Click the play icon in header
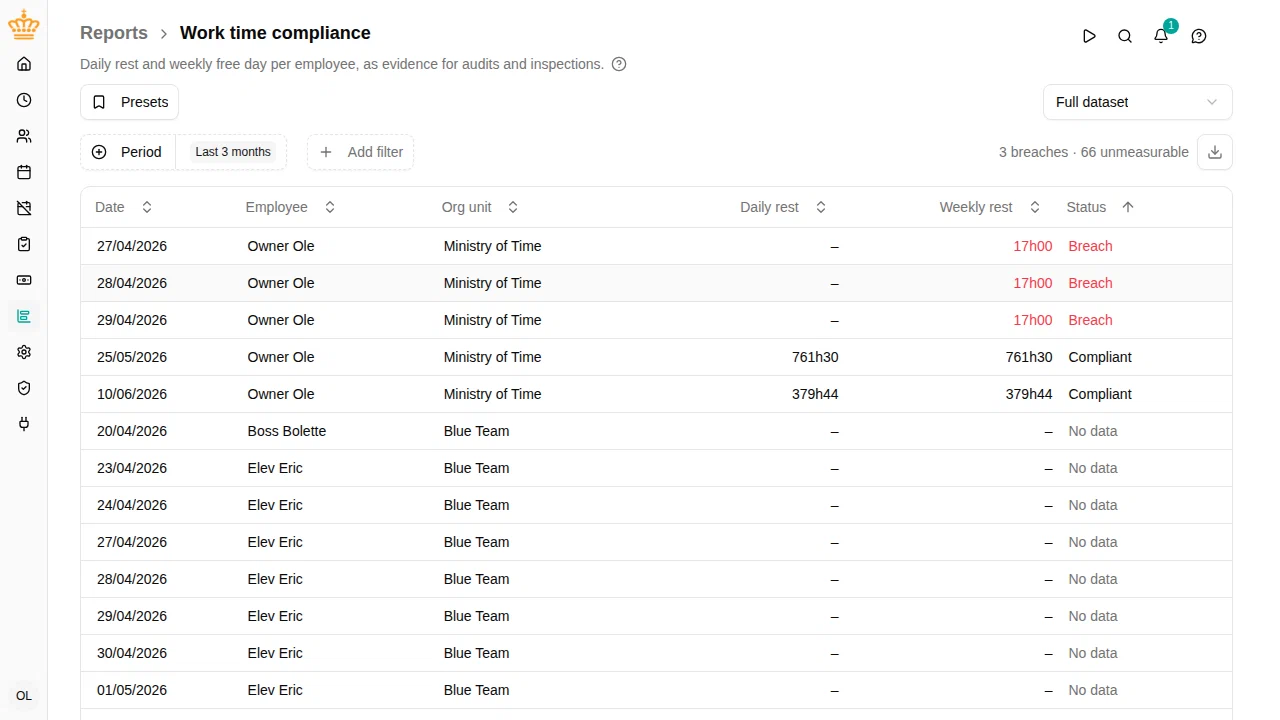Screen dimensions: 1280x720 (1089, 36)
